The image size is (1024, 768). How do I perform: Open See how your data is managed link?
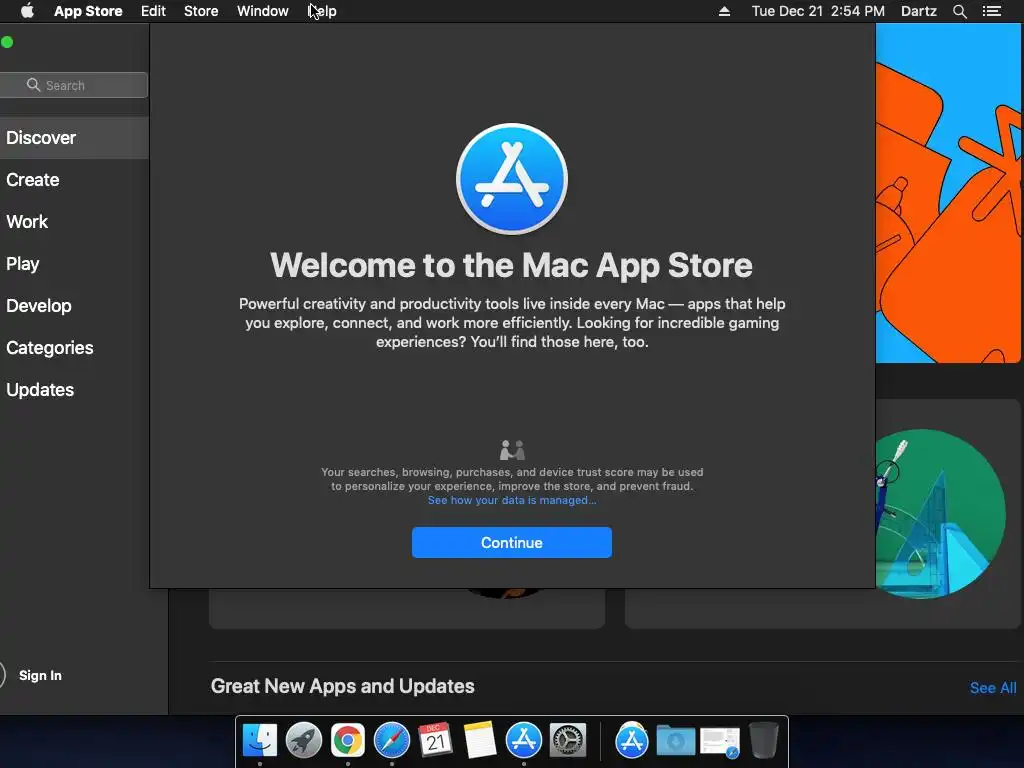click(512, 500)
